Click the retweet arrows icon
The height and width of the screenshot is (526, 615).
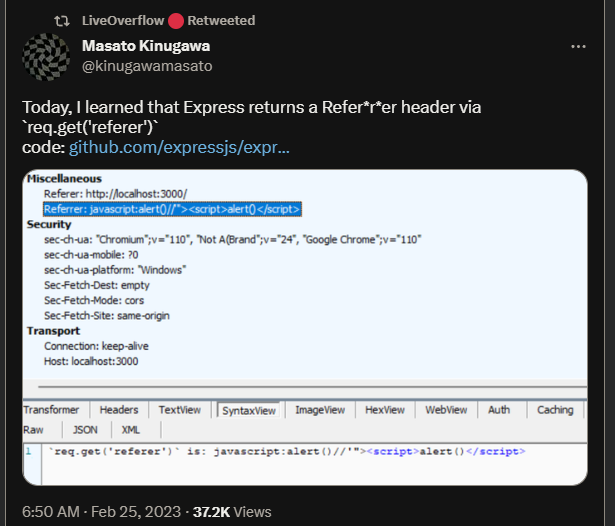(62, 21)
